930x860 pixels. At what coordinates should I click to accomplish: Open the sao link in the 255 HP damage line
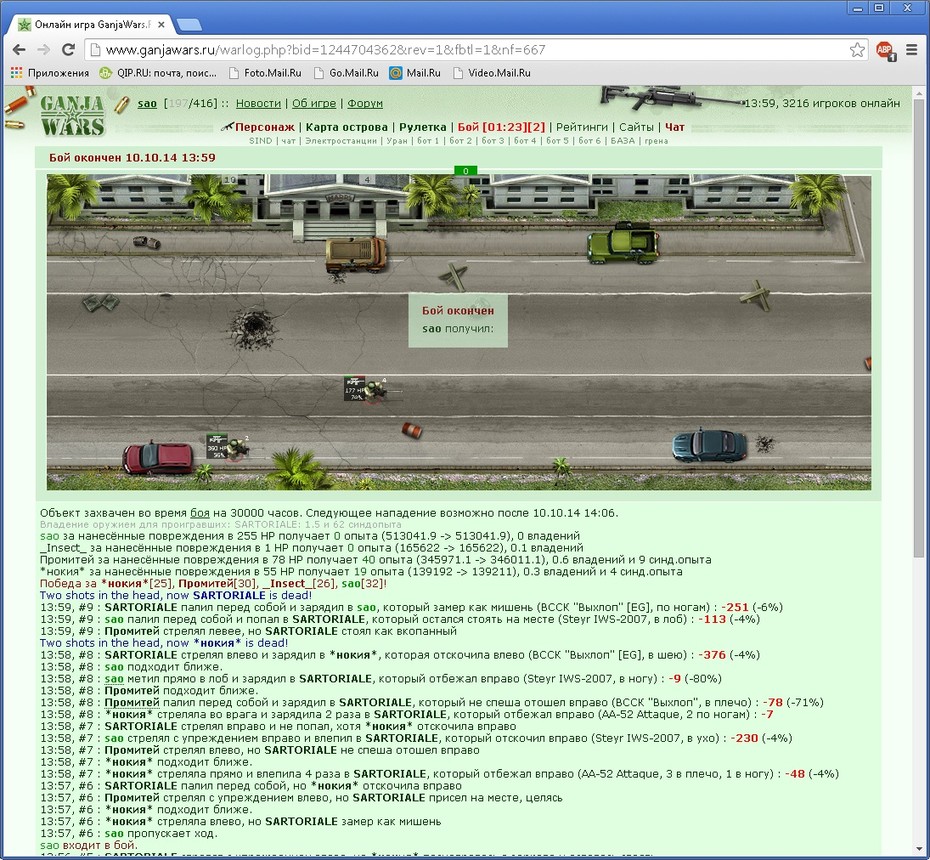coord(50,536)
